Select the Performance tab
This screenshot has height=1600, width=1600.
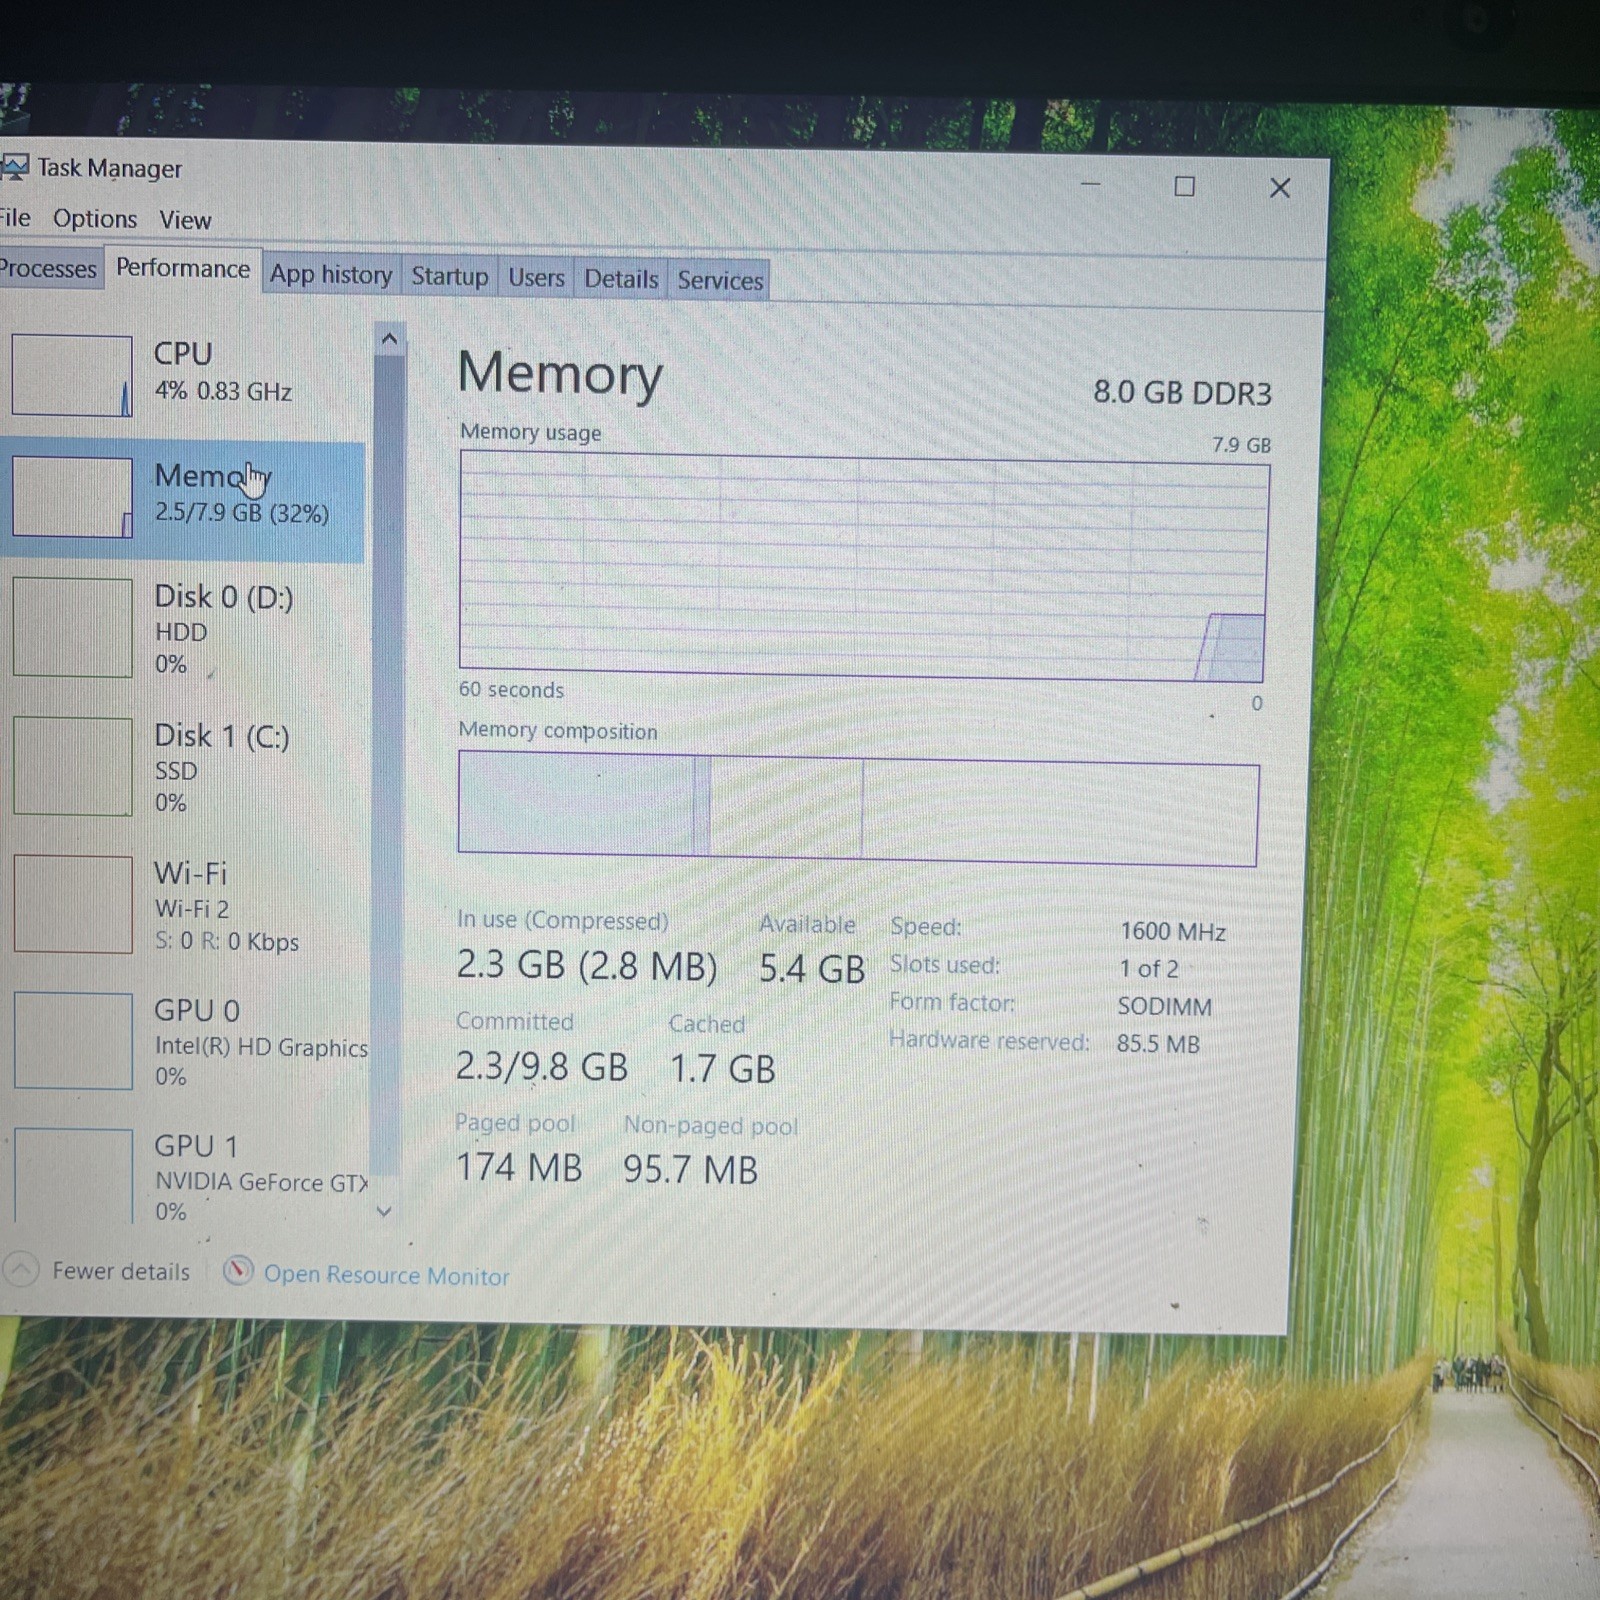click(183, 269)
